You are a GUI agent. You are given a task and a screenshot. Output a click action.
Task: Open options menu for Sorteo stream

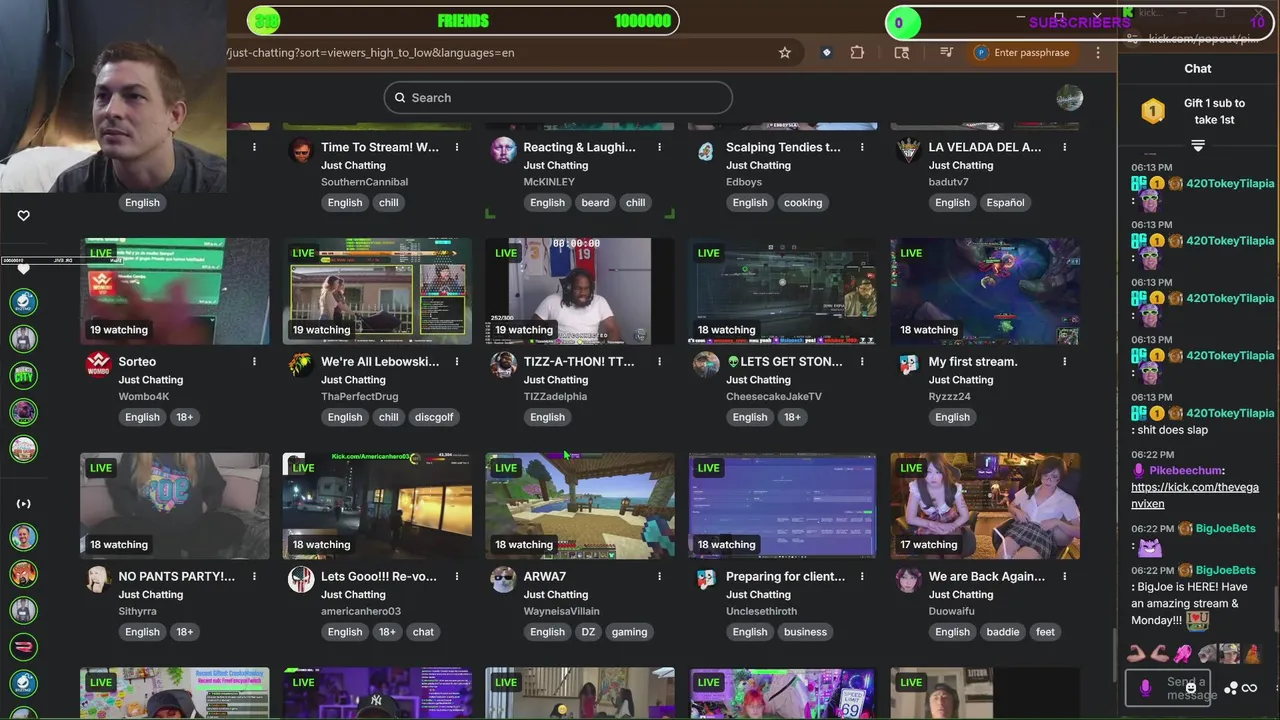point(254,362)
